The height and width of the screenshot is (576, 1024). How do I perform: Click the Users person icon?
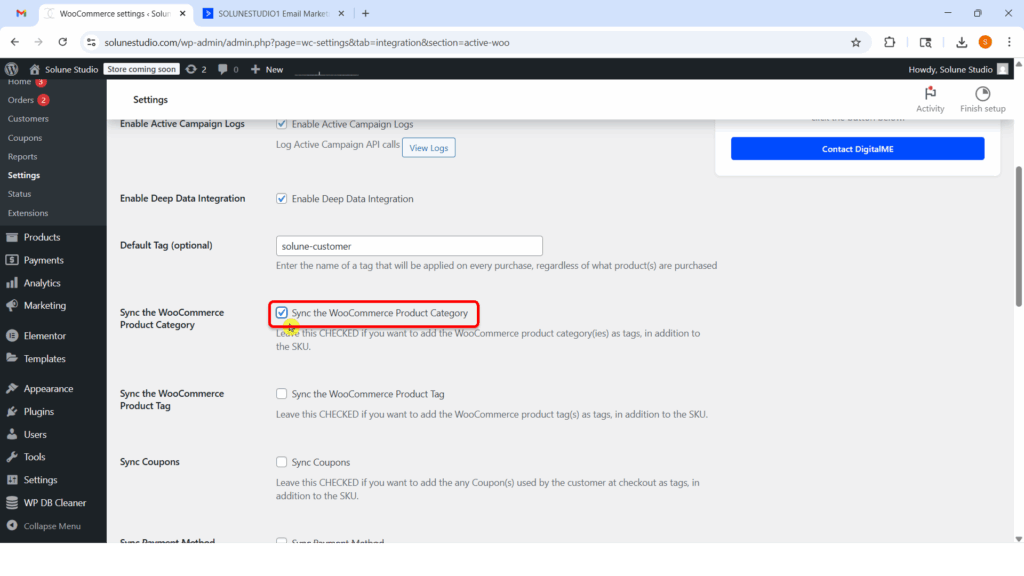coord(12,434)
